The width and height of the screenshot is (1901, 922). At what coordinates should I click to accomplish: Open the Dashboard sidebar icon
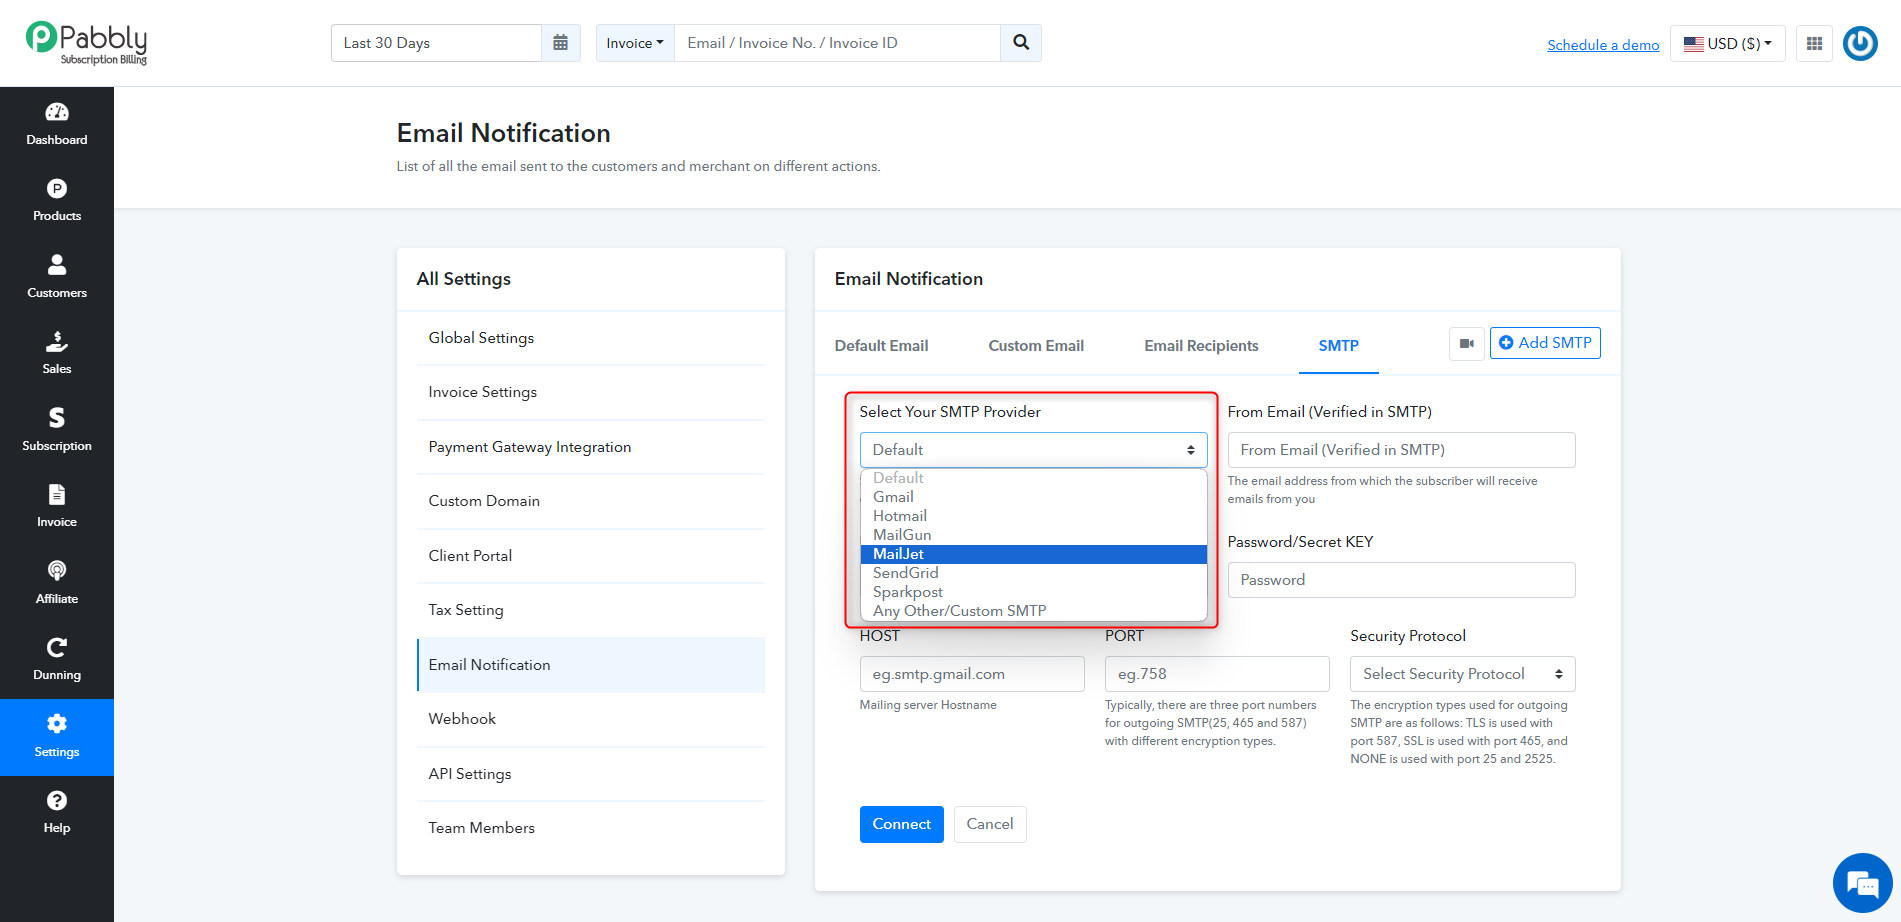click(57, 125)
